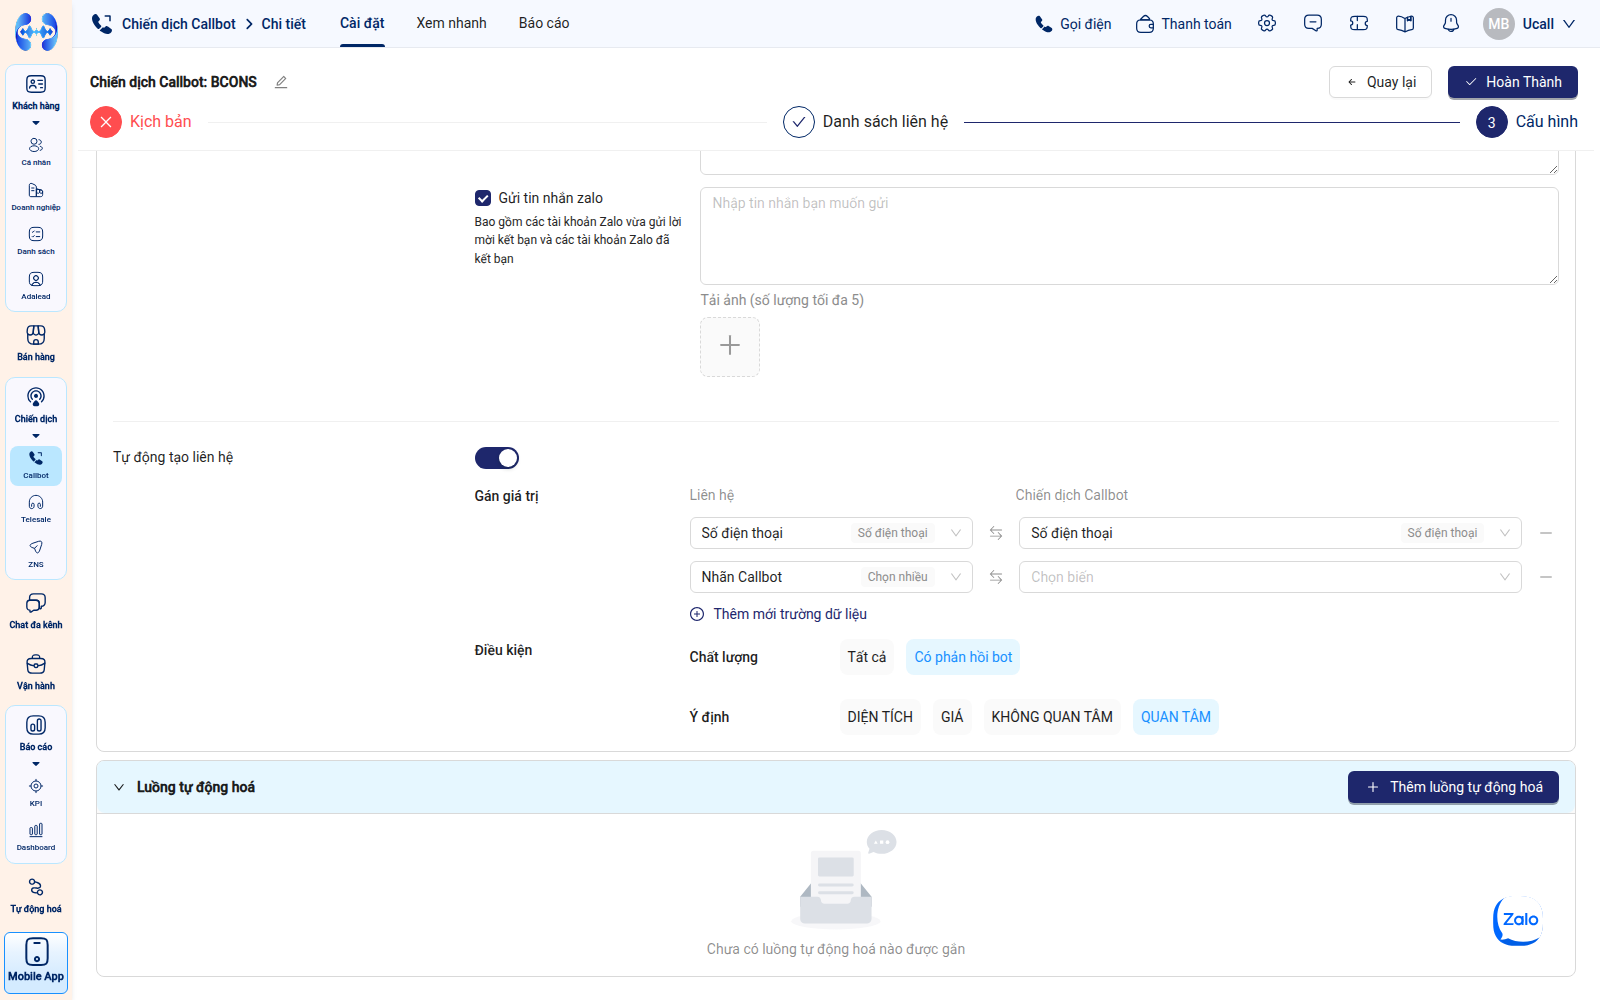1600x1000 pixels.
Task: Open the Liên hệ Số điện thoại dropdown
Action: 831,533
